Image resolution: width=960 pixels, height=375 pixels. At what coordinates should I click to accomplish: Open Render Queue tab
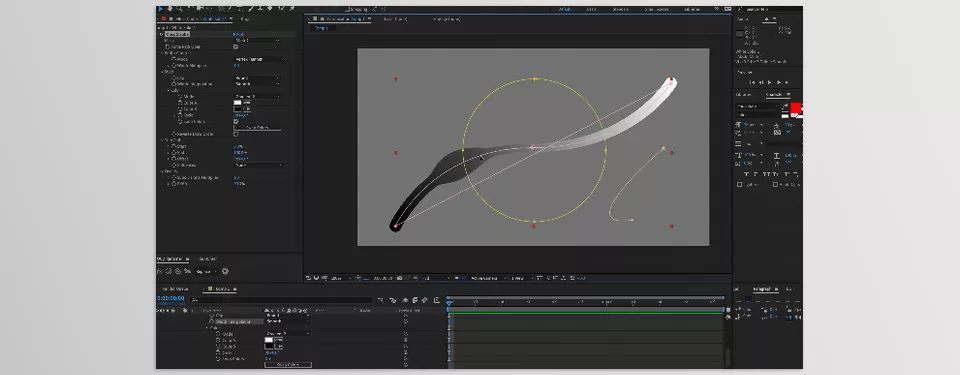(175, 289)
